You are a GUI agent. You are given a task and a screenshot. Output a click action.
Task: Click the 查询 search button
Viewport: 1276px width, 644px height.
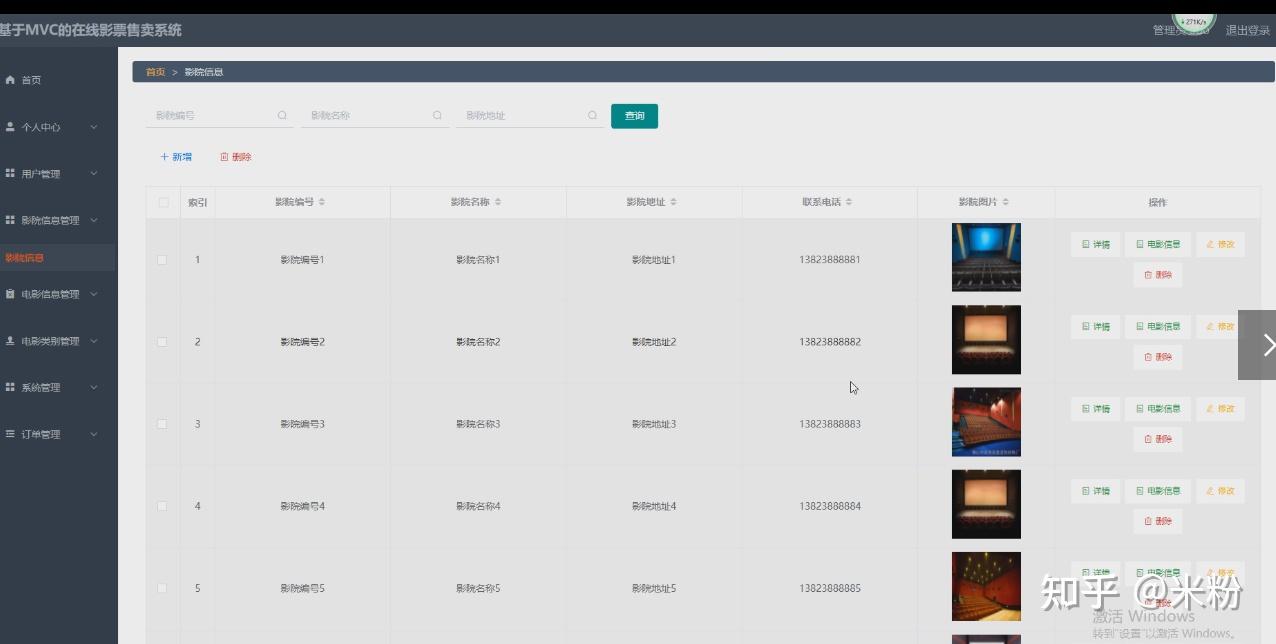coord(634,116)
